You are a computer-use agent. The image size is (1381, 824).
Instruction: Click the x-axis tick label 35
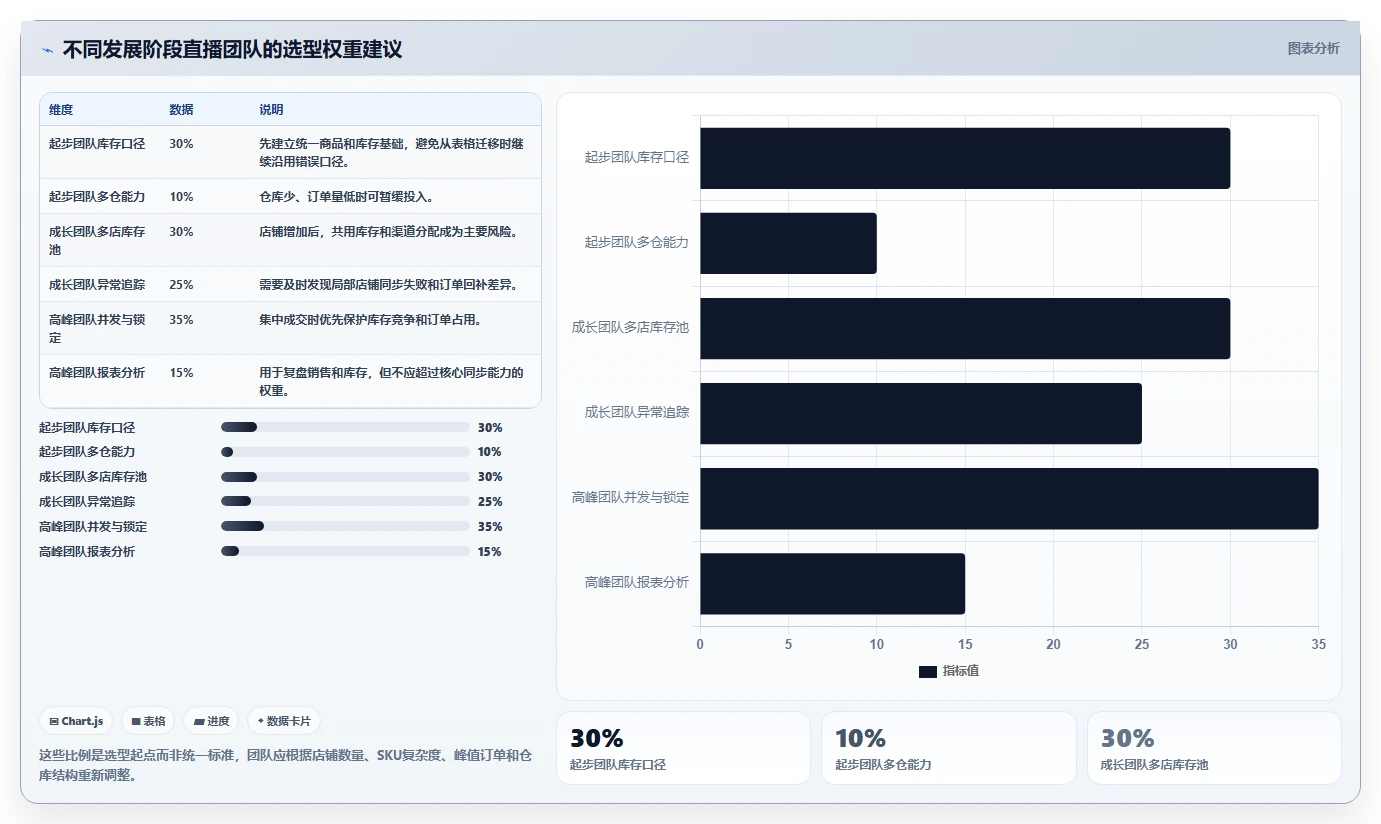pos(1318,645)
